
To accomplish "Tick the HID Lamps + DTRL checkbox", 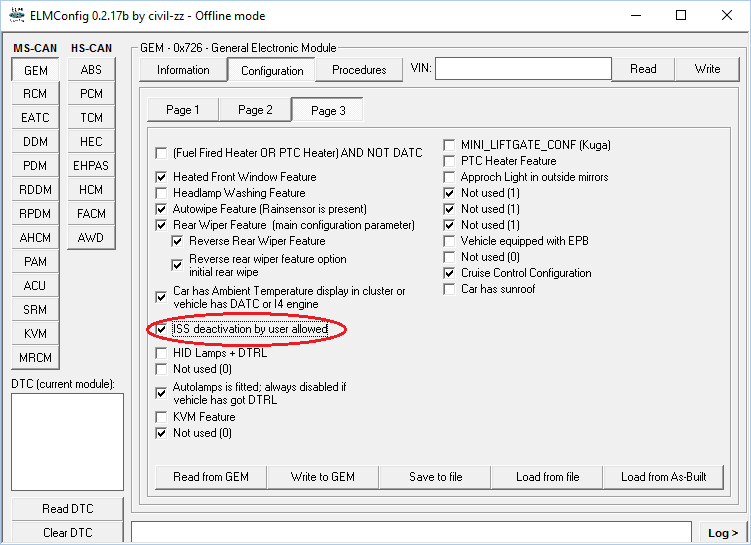I will coord(162,353).
